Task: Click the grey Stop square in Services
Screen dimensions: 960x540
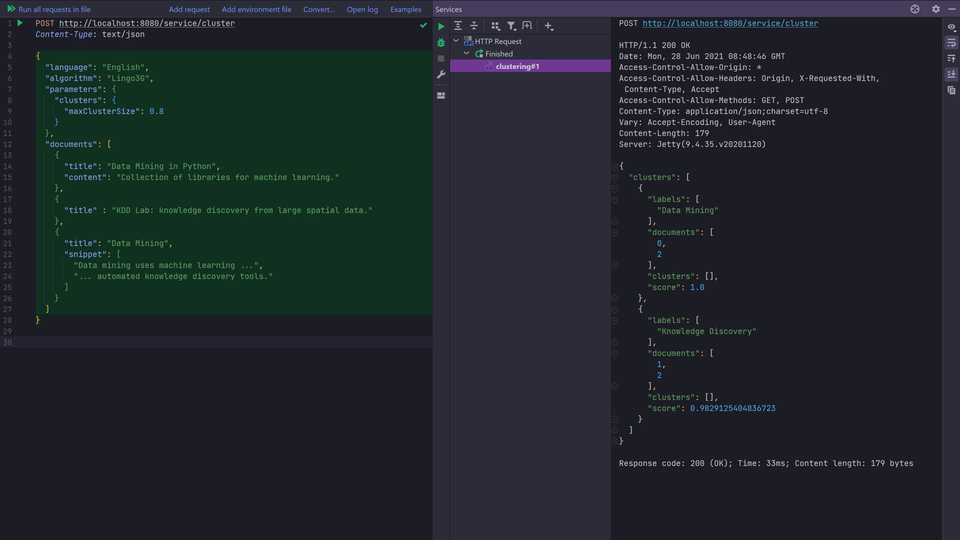Action: click(441, 58)
